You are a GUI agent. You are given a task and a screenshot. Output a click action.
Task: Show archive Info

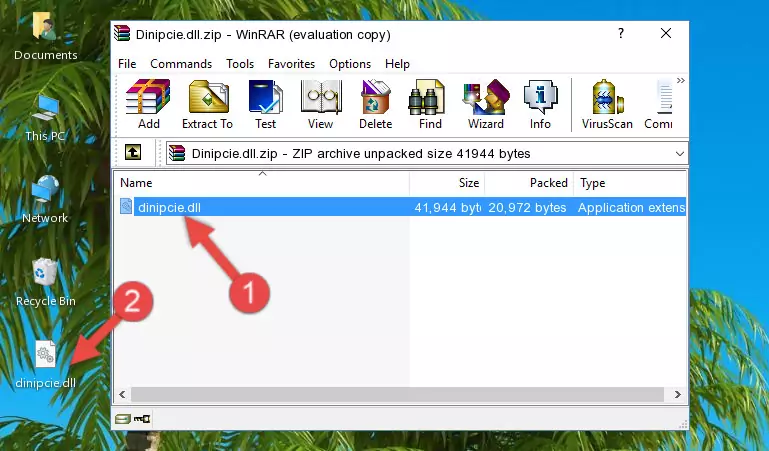(x=540, y=104)
